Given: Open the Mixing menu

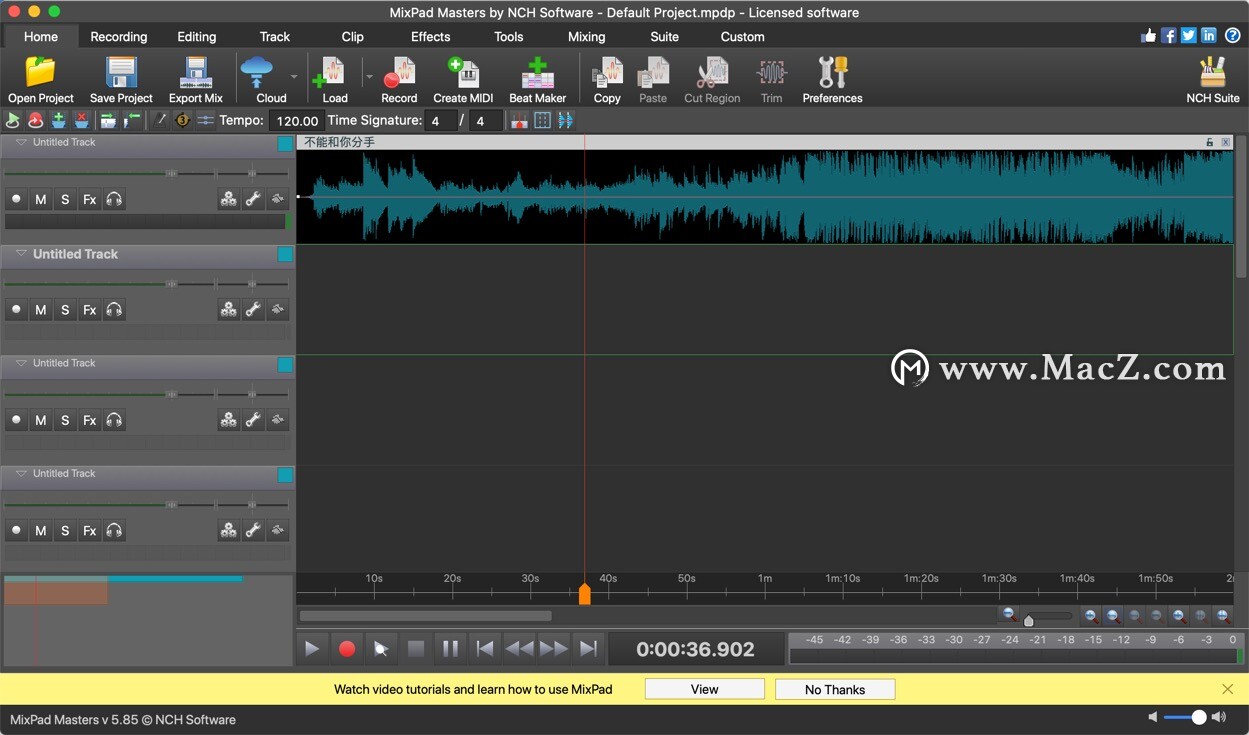Looking at the screenshot, I should pyautogui.click(x=585, y=36).
